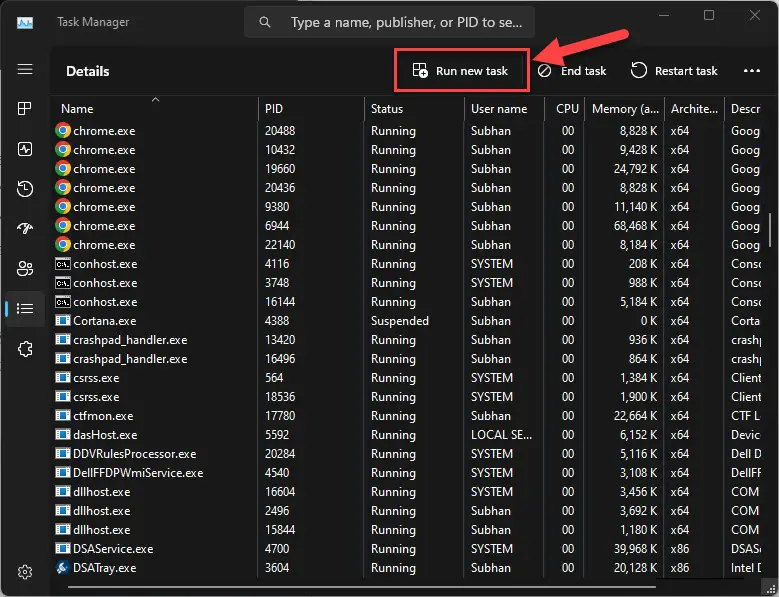Select the Cortana.exe Suspended status cell
This screenshot has height=597, width=779.
(399, 321)
